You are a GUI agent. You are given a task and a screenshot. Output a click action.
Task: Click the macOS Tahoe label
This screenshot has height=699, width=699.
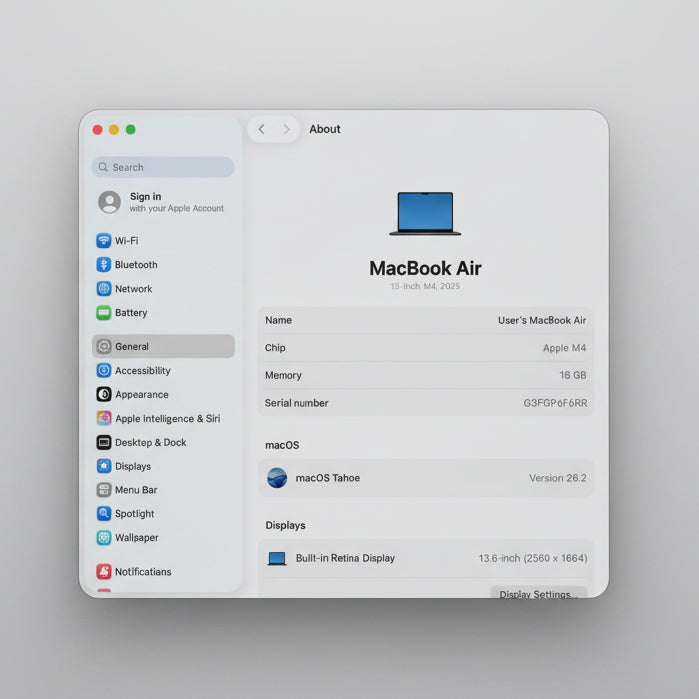pyautogui.click(x=328, y=478)
